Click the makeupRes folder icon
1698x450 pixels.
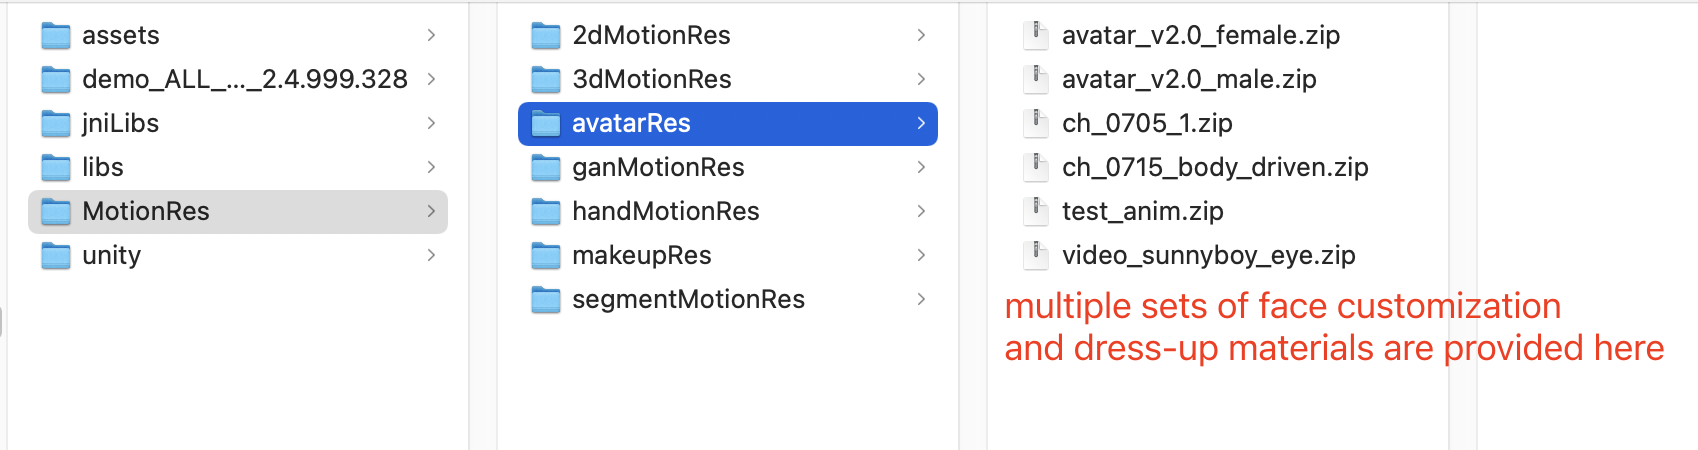coord(546,256)
